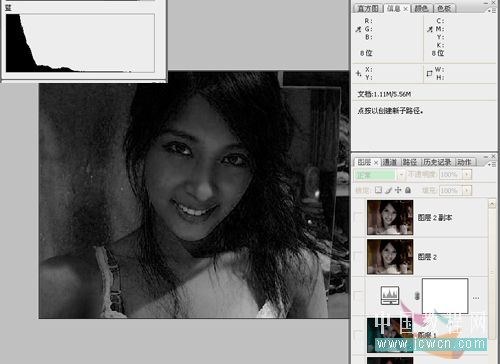
Task: Toggle visibility of 图层 2 layer
Action: point(359,257)
